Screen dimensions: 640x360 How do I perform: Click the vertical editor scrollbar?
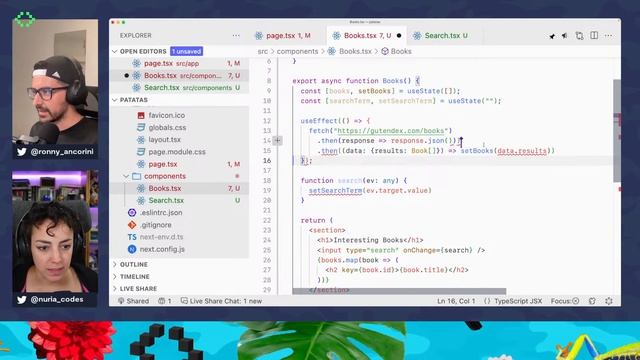point(617,131)
